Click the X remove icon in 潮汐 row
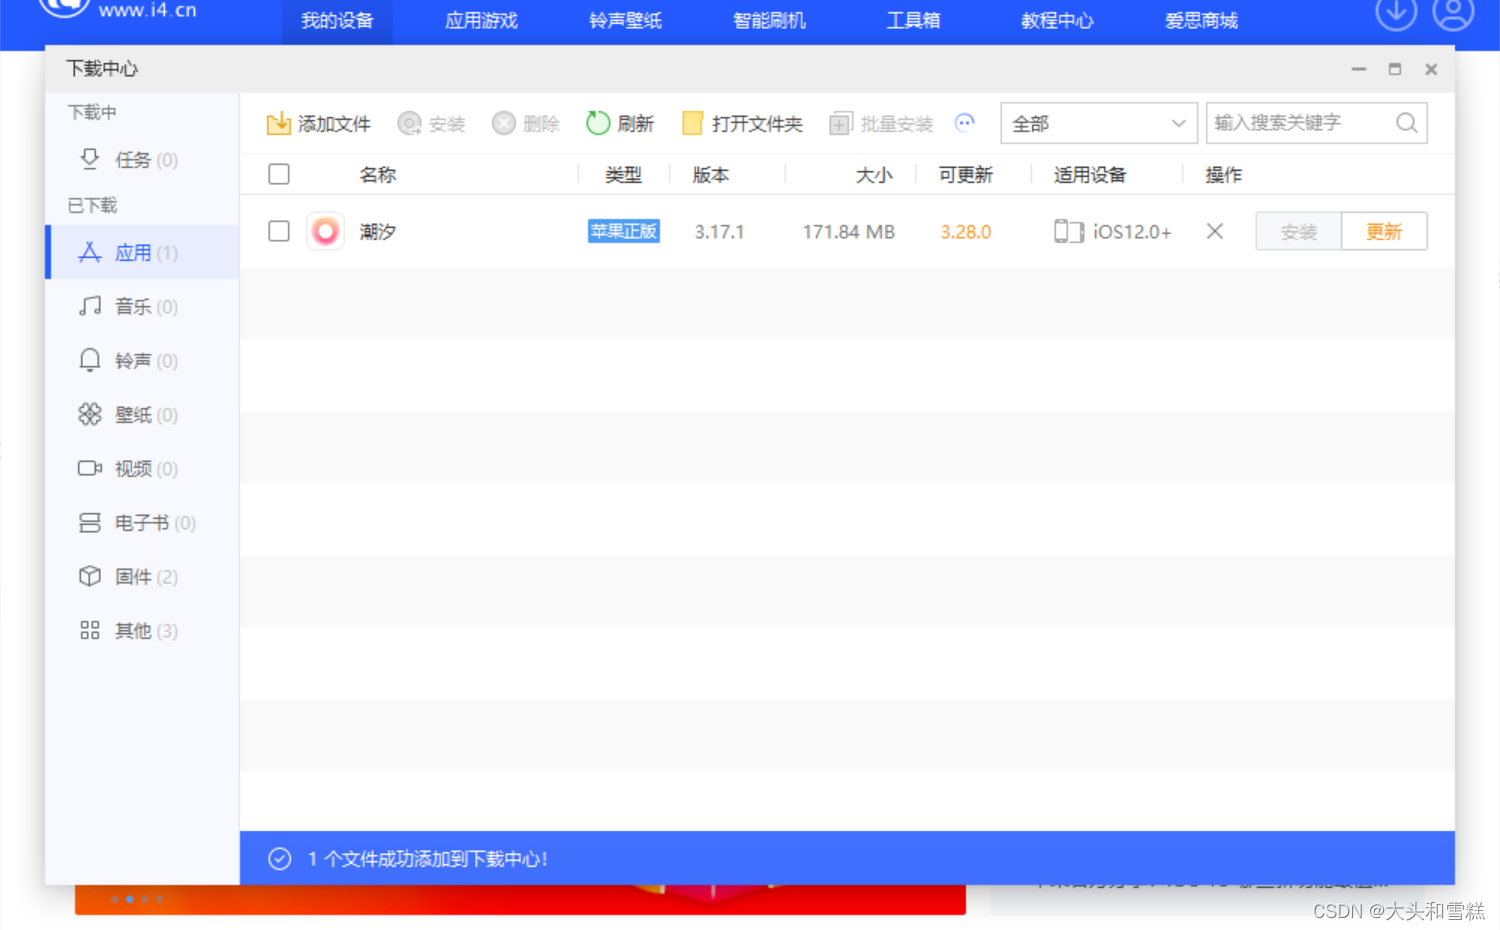The width and height of the screenshot is (1500, 930). tap(1215, 232)
